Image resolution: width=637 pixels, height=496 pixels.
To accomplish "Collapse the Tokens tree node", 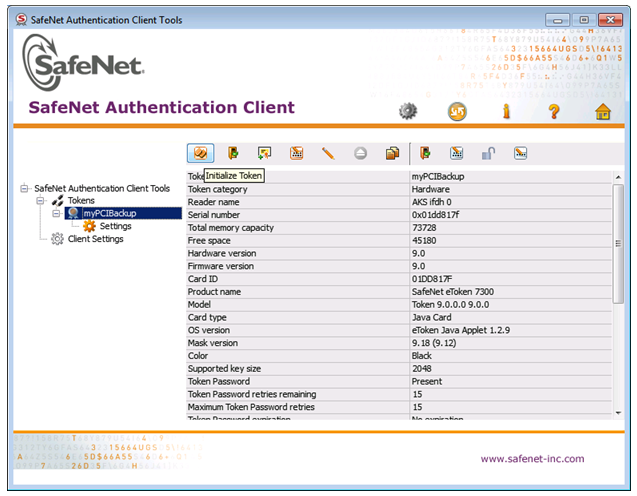I will coord(41,201).
